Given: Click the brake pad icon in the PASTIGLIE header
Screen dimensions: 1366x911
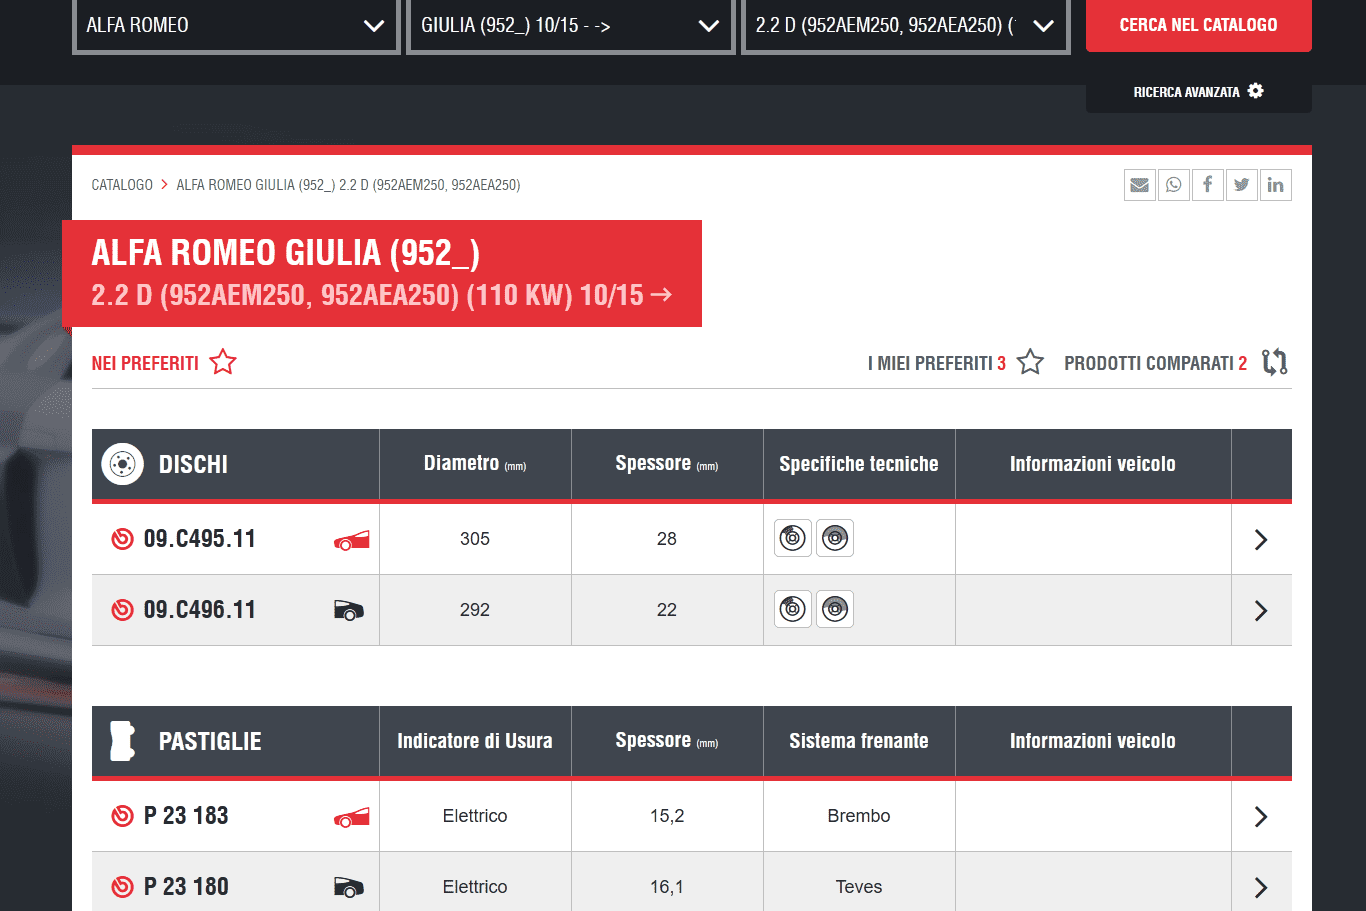Looking at the screenshot, I should tap(122, 741).
